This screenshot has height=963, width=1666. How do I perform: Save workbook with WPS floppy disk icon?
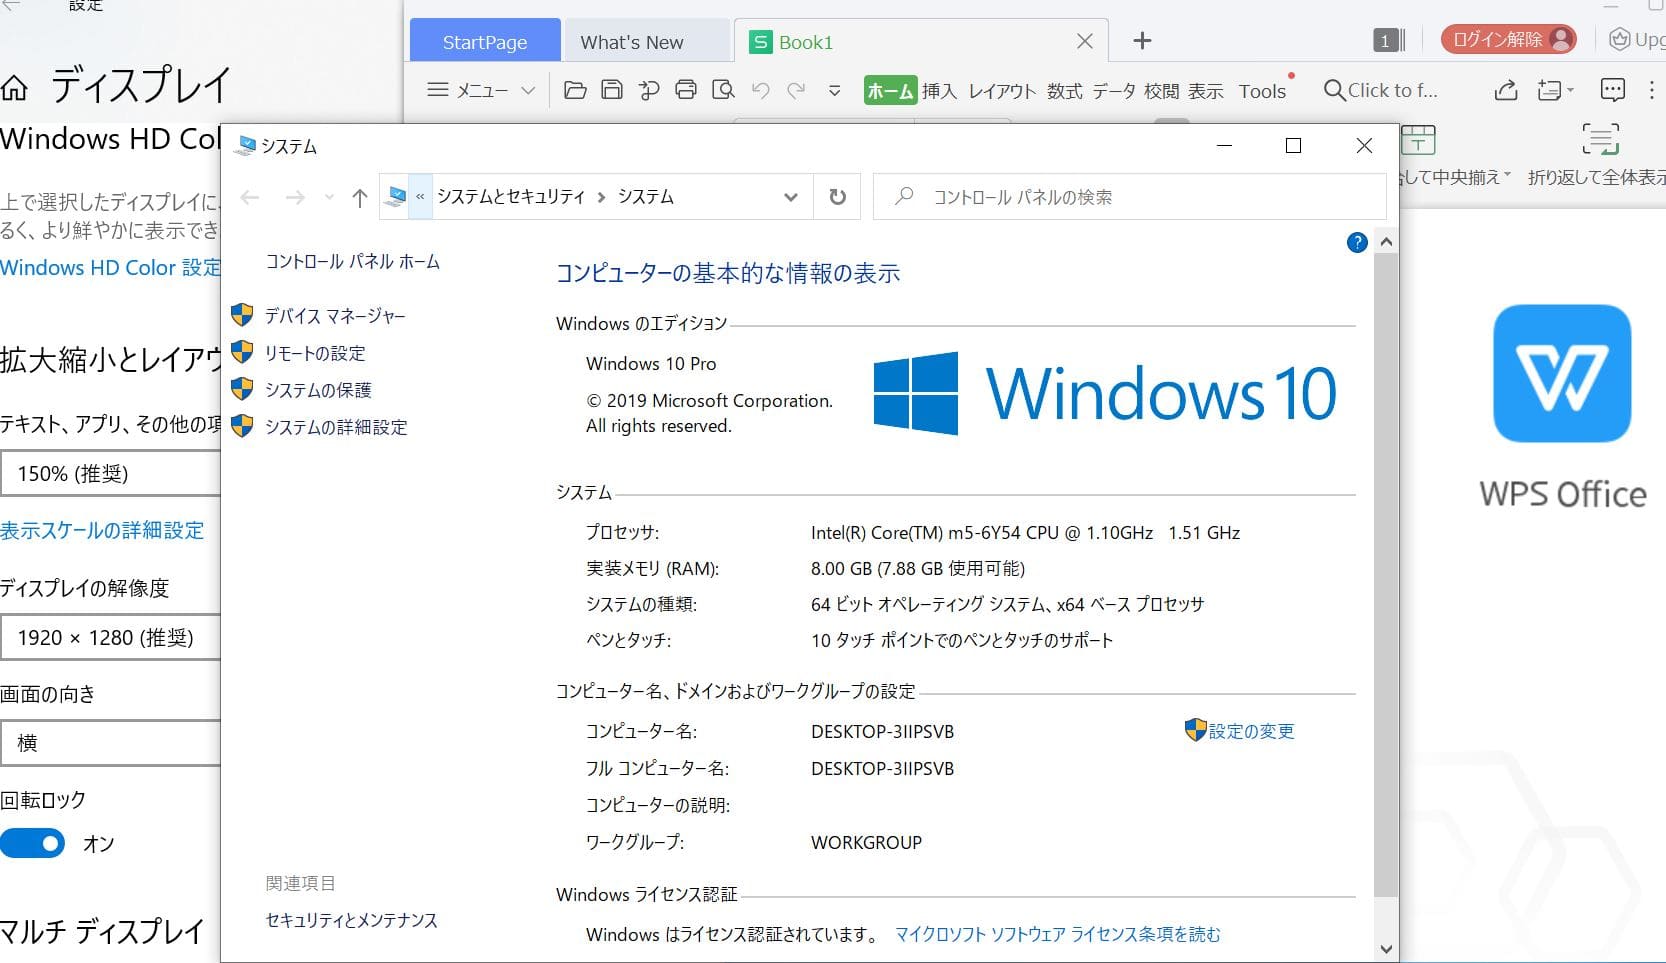point(612,90)
